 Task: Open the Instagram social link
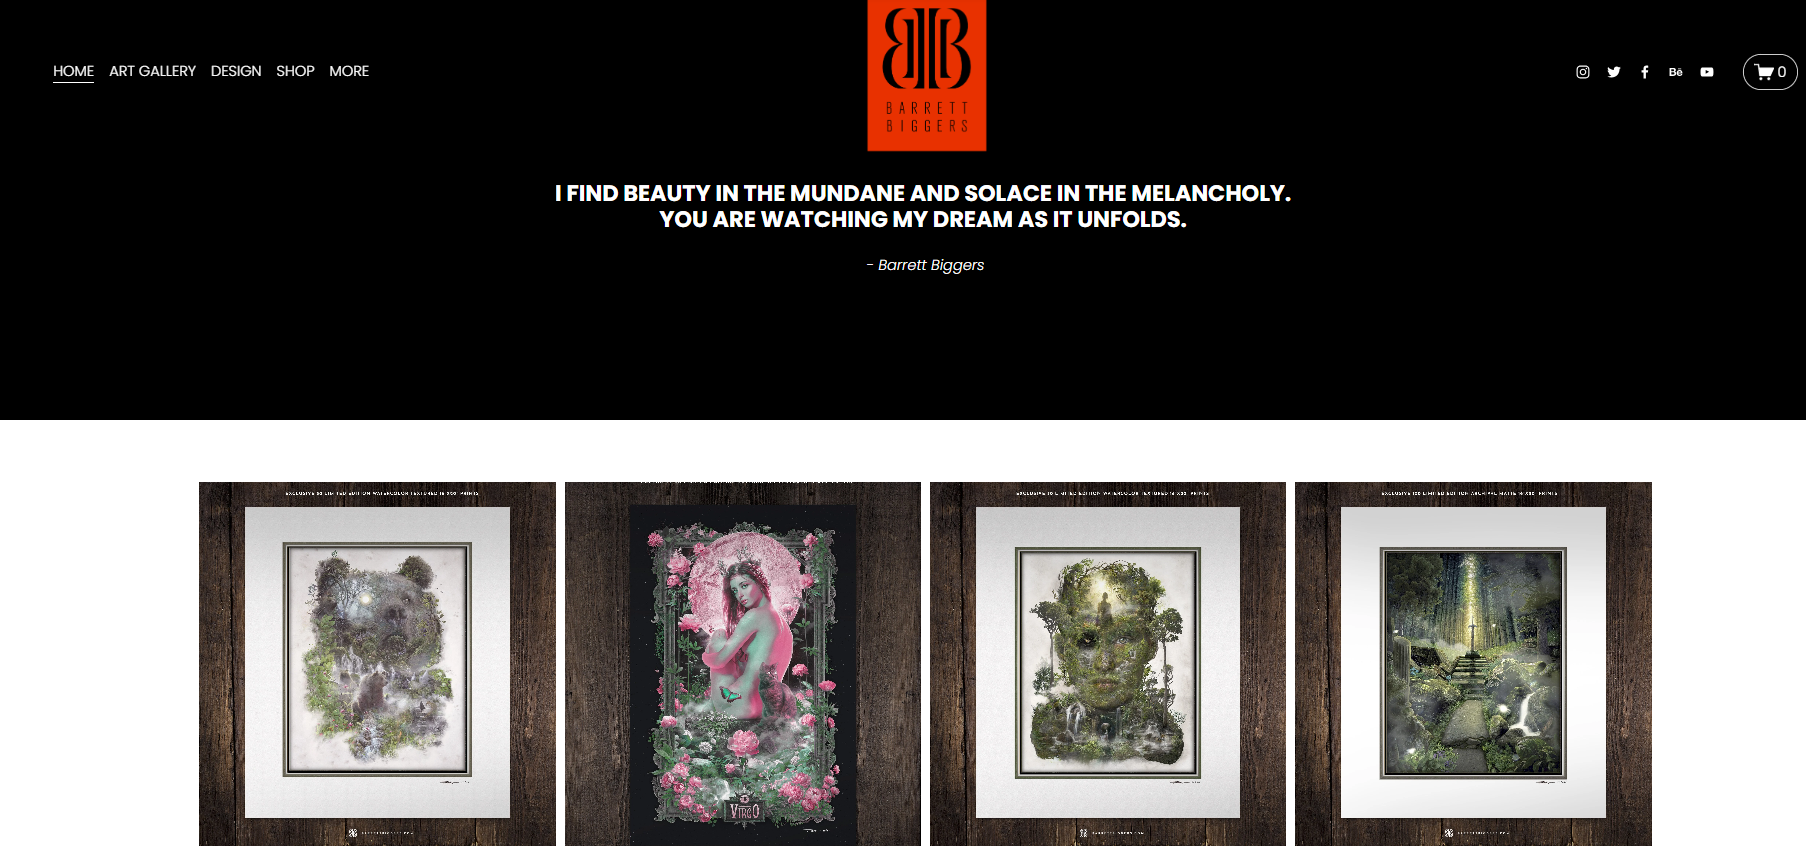click(x=1582, y=72)
